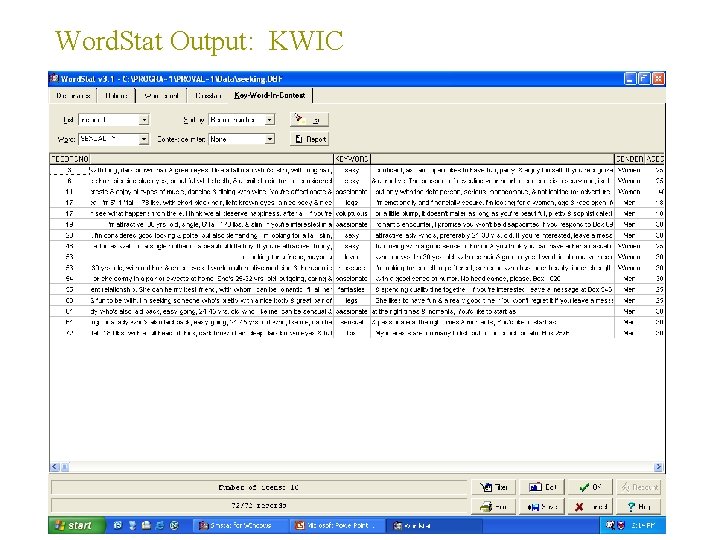This screenshot has width=720, height=540.
Task: Open Simstat for Windows taskbar item
Action: coord(240,525)
